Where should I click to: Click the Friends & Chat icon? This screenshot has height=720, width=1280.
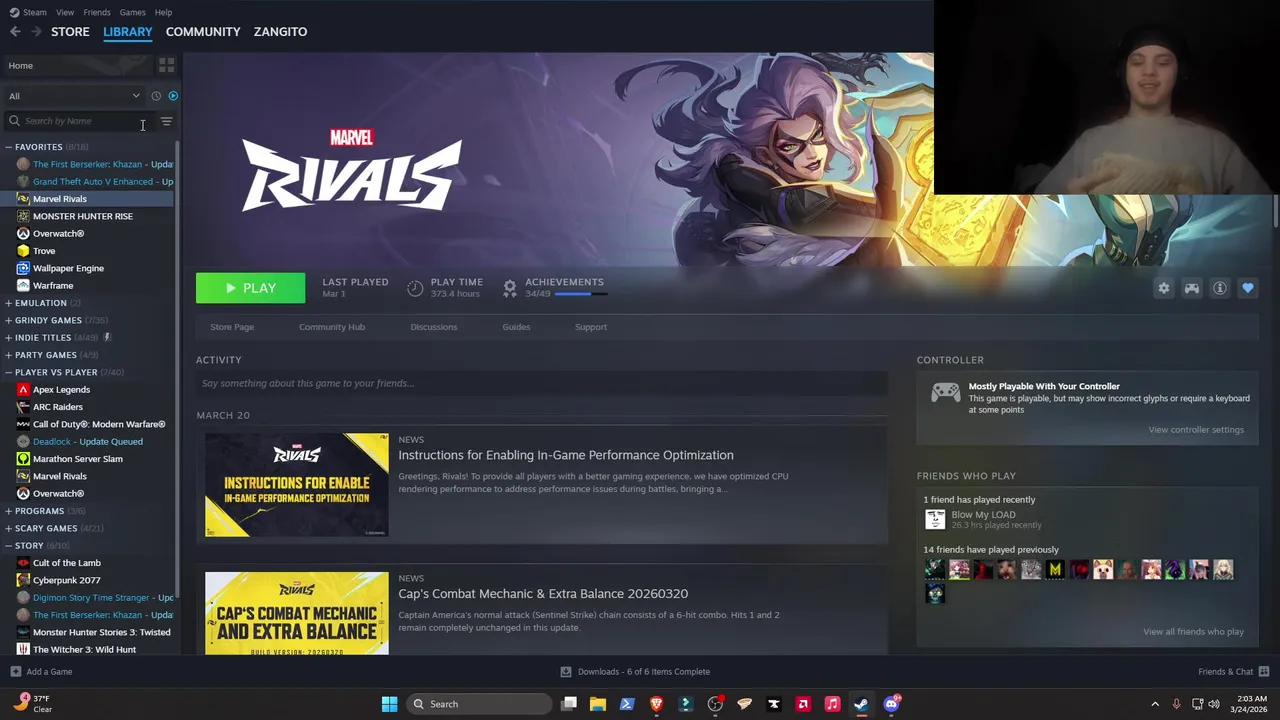[1264, 672]
